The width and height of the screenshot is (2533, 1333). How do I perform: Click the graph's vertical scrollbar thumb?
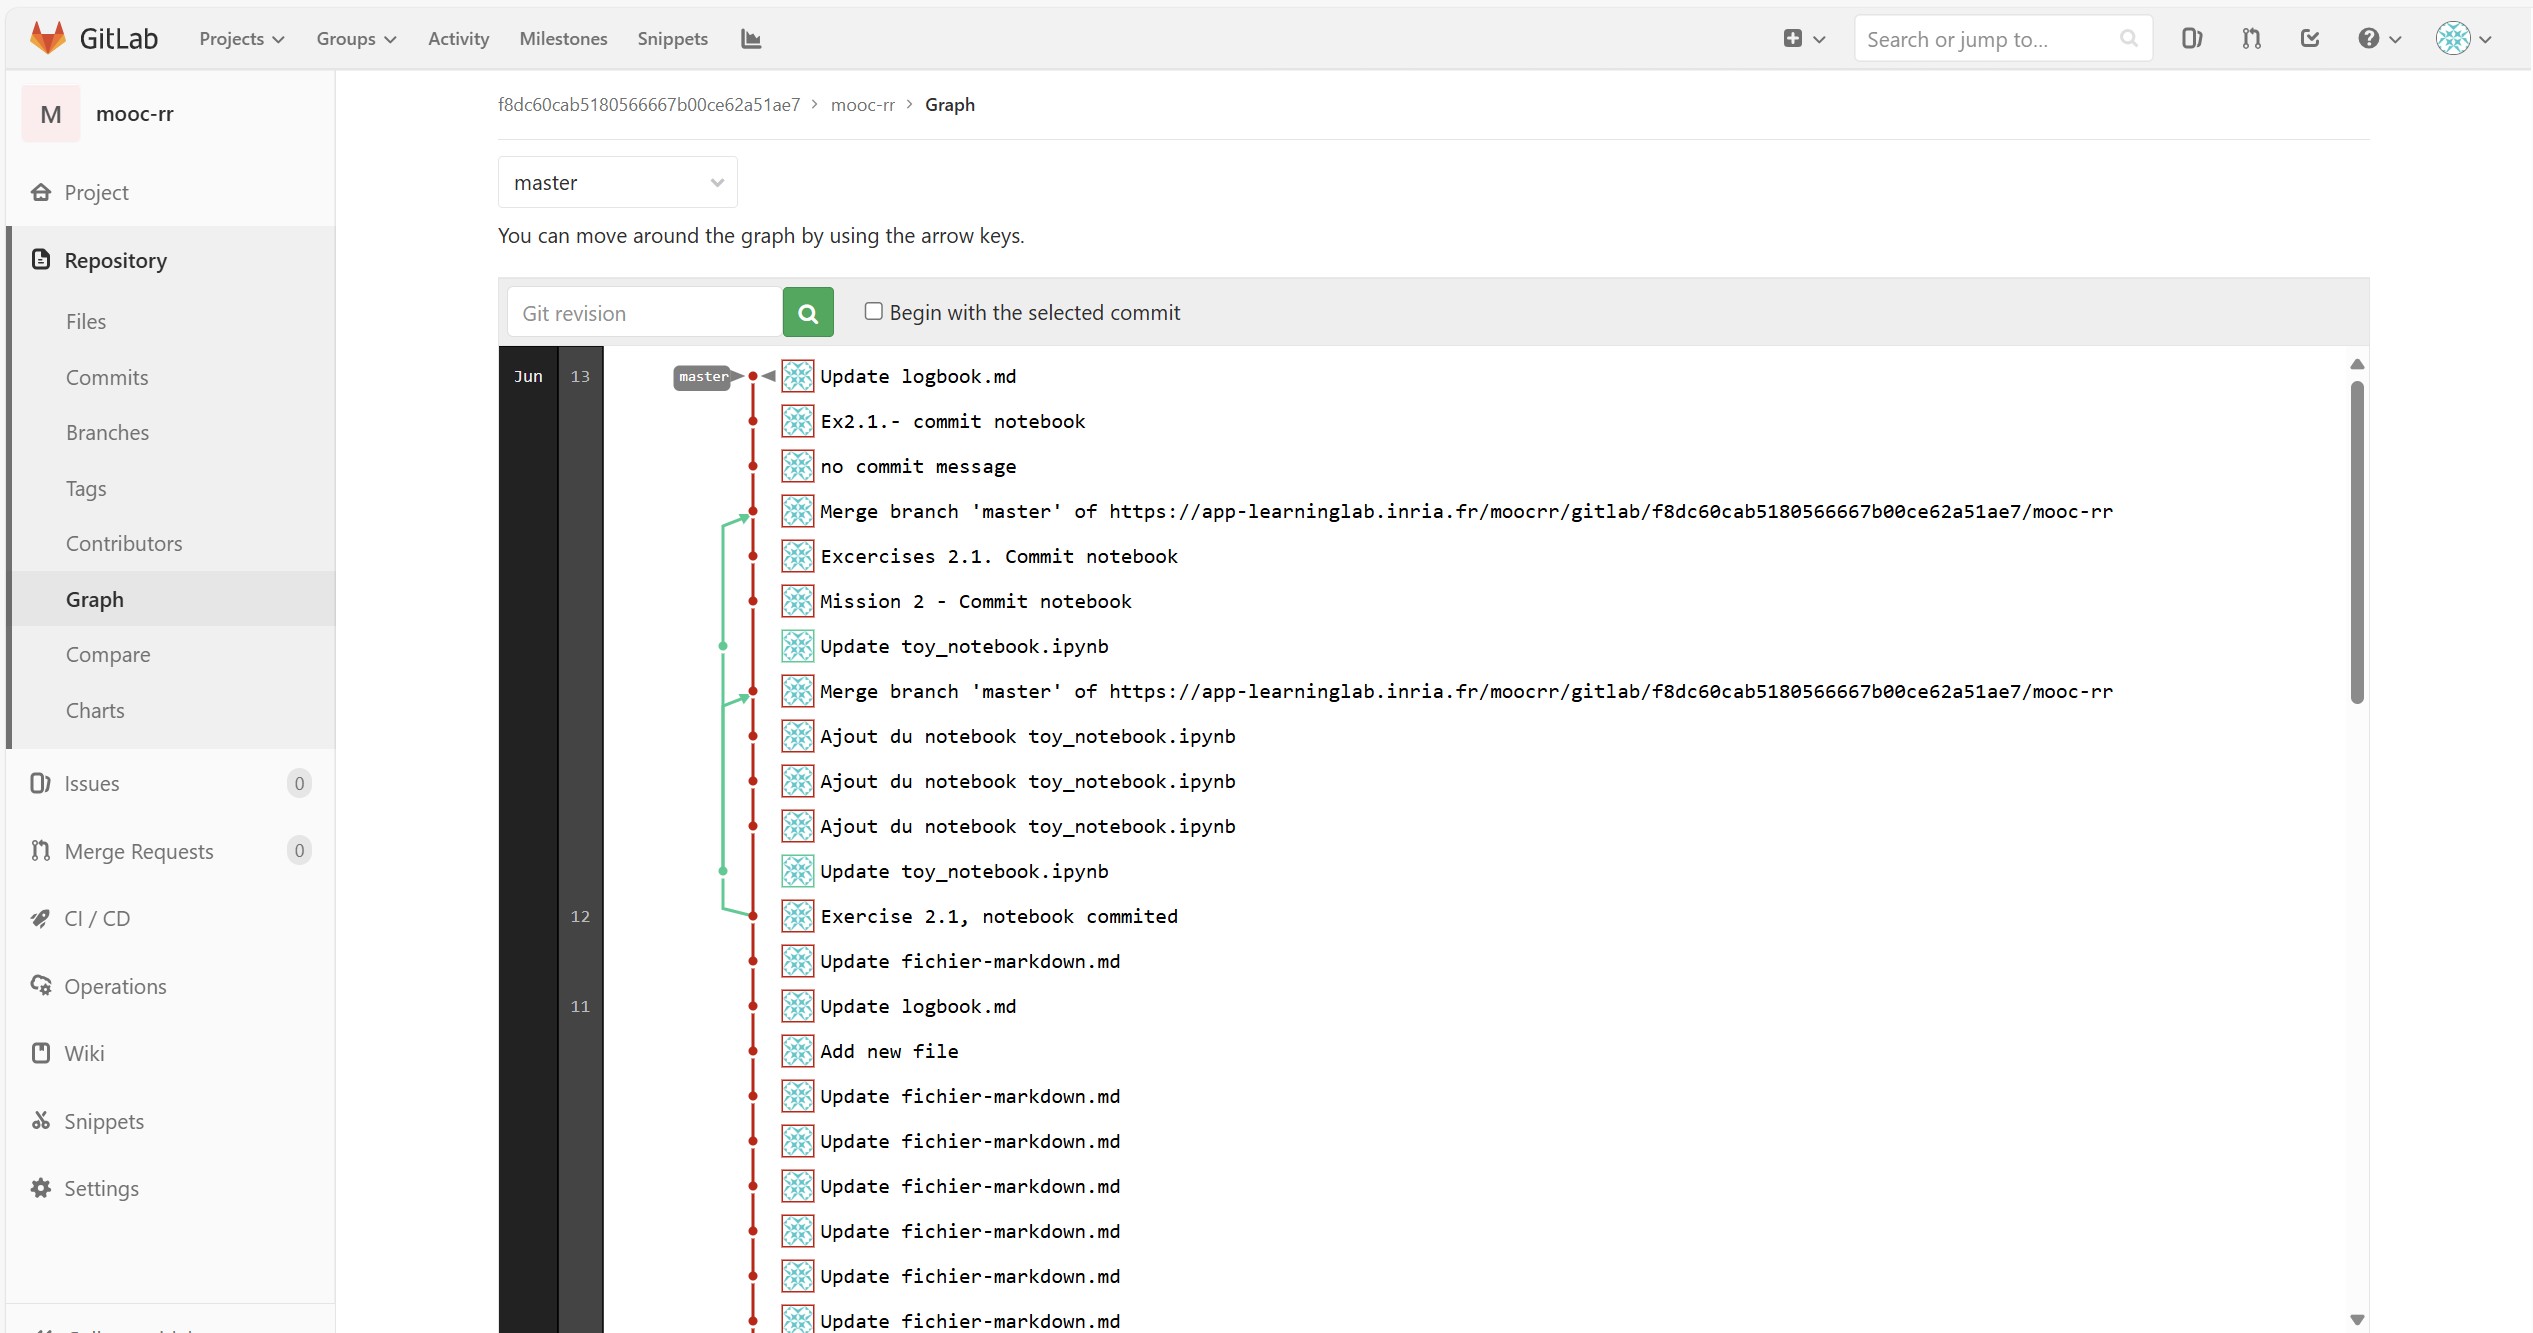[2357, 540]
